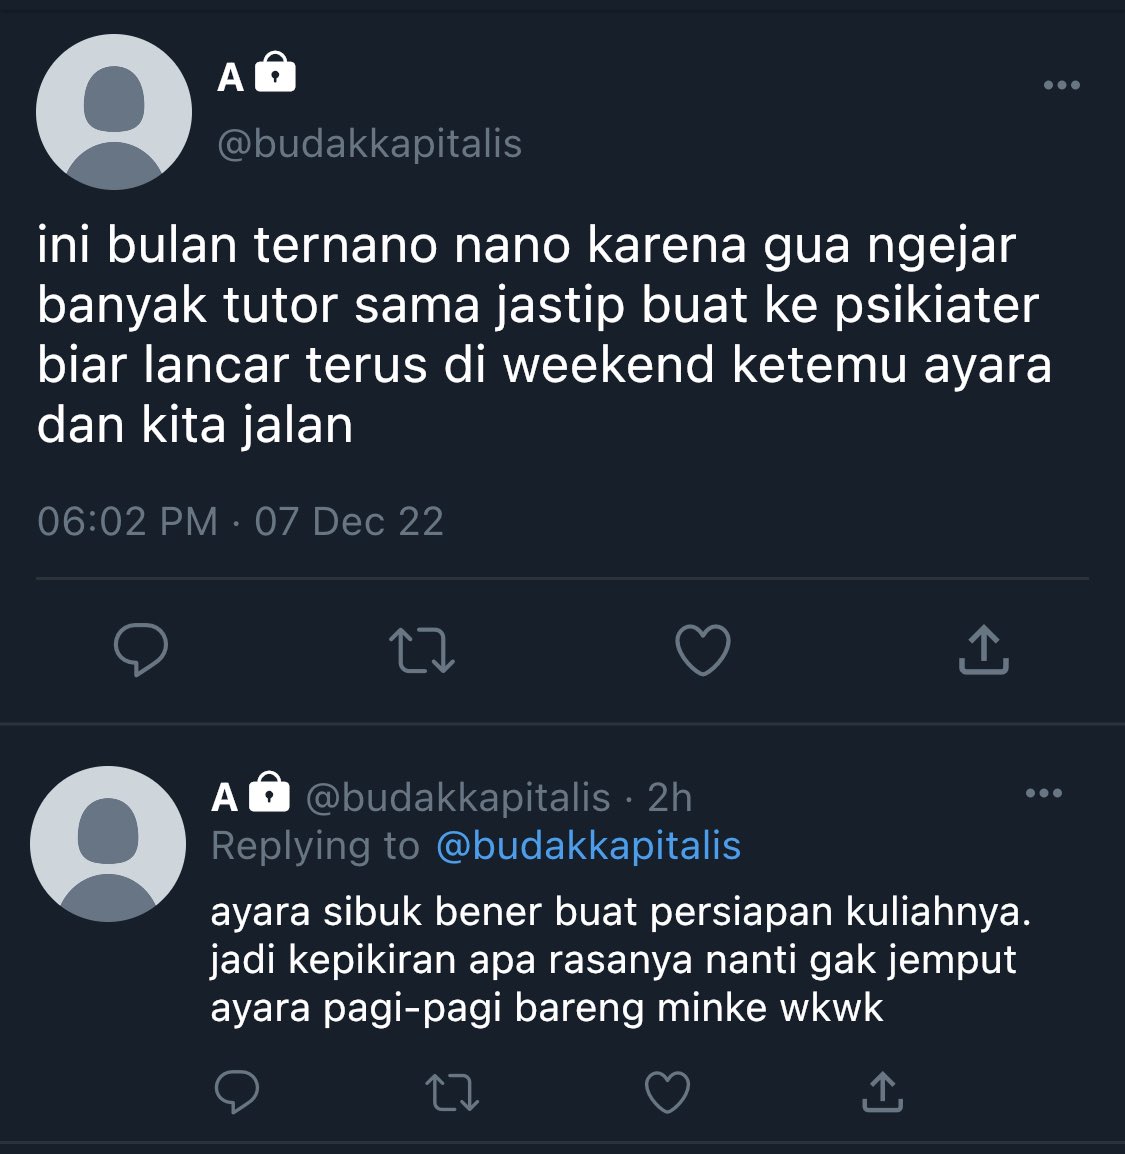Reply to the tweet about ayara sibuk

(x=236, y=1091)
